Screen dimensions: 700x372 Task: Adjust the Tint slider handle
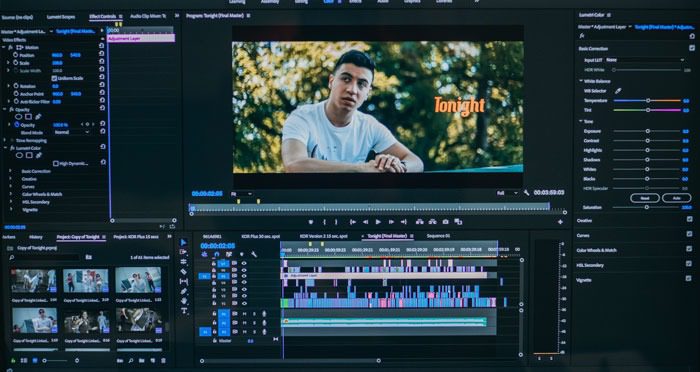[x=648, y=110]
